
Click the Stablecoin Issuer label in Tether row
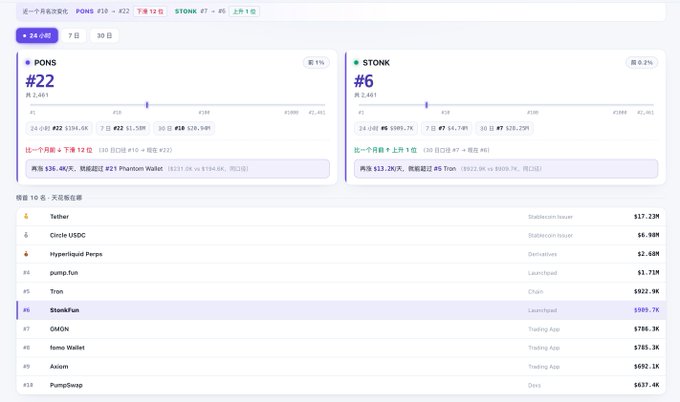550,216
